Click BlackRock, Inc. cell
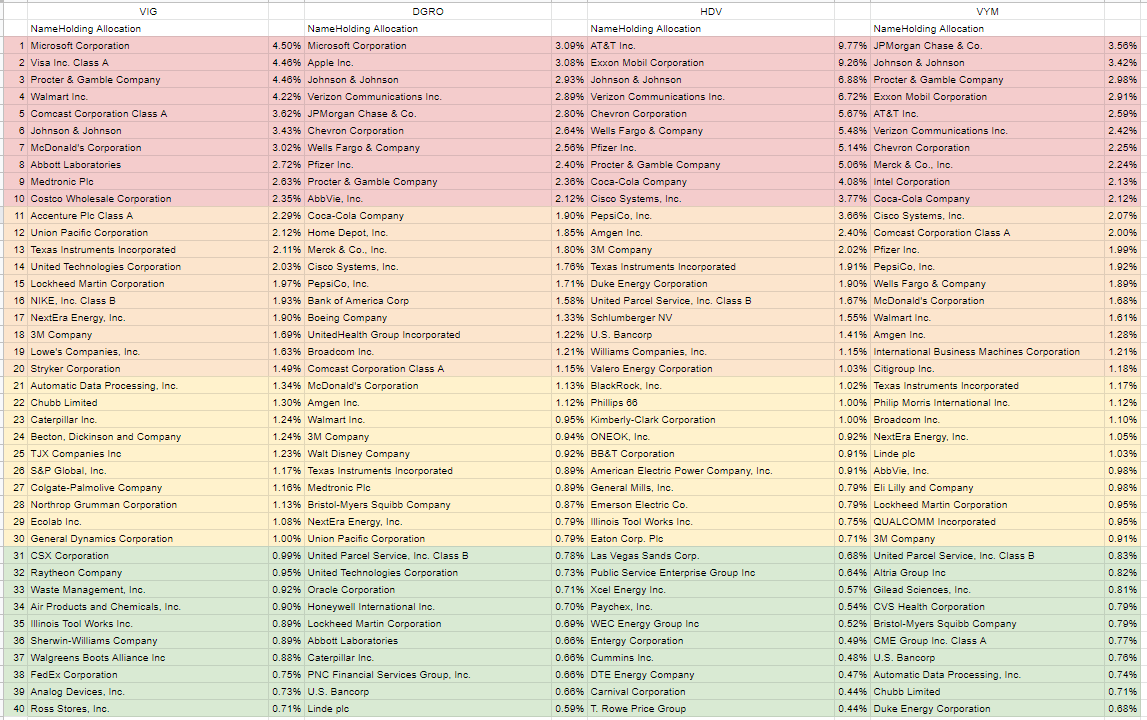The width and height of the screenshot is (1147, 720). coord(710,386)
